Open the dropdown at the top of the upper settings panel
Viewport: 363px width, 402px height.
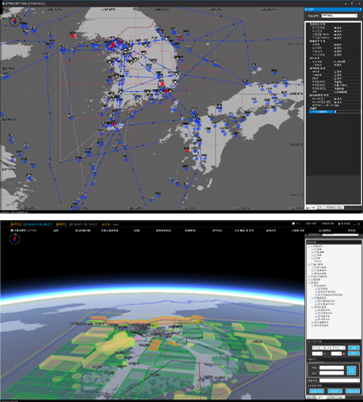point(339,16)
